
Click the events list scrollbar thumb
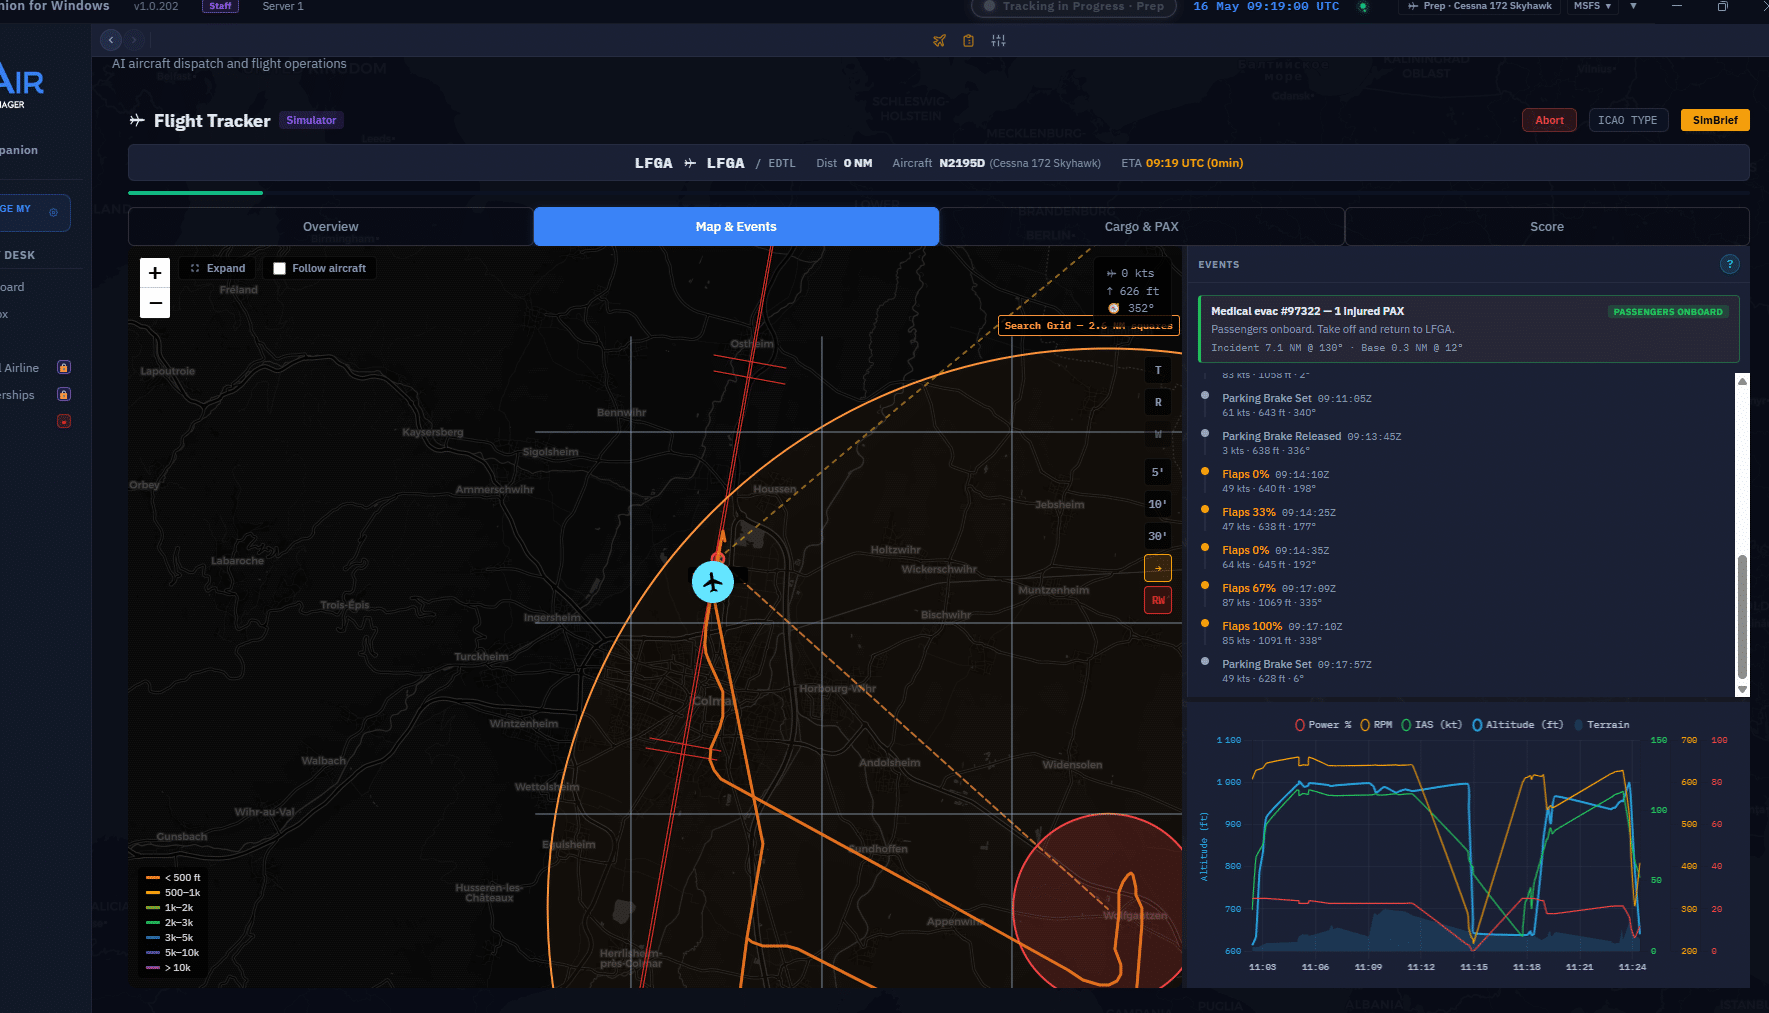pyautogui.click(x=1742, y=617)
